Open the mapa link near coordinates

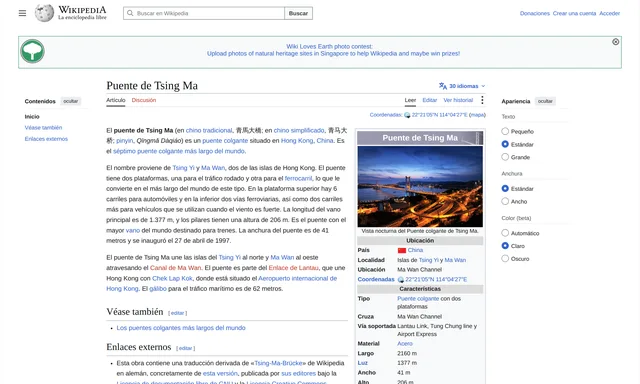click(x=477, y=115)
